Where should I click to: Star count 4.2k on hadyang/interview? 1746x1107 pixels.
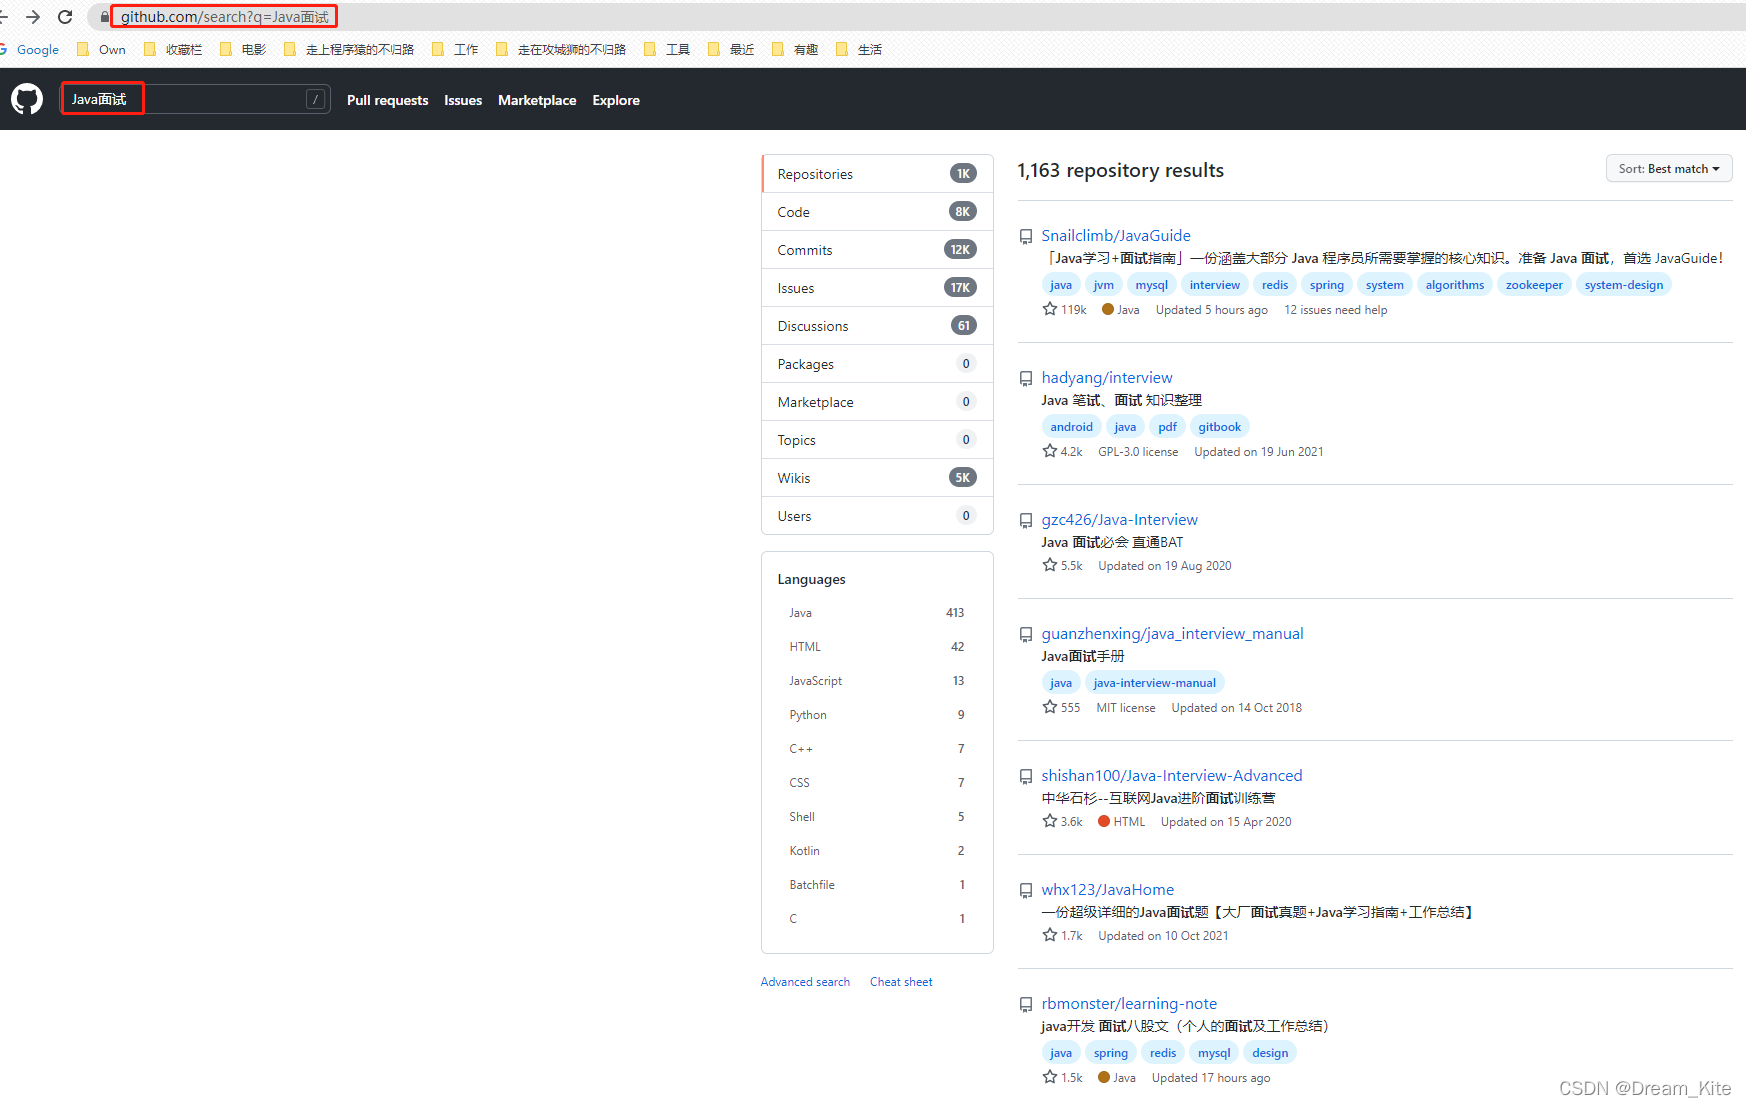(x=1062, y=452)
